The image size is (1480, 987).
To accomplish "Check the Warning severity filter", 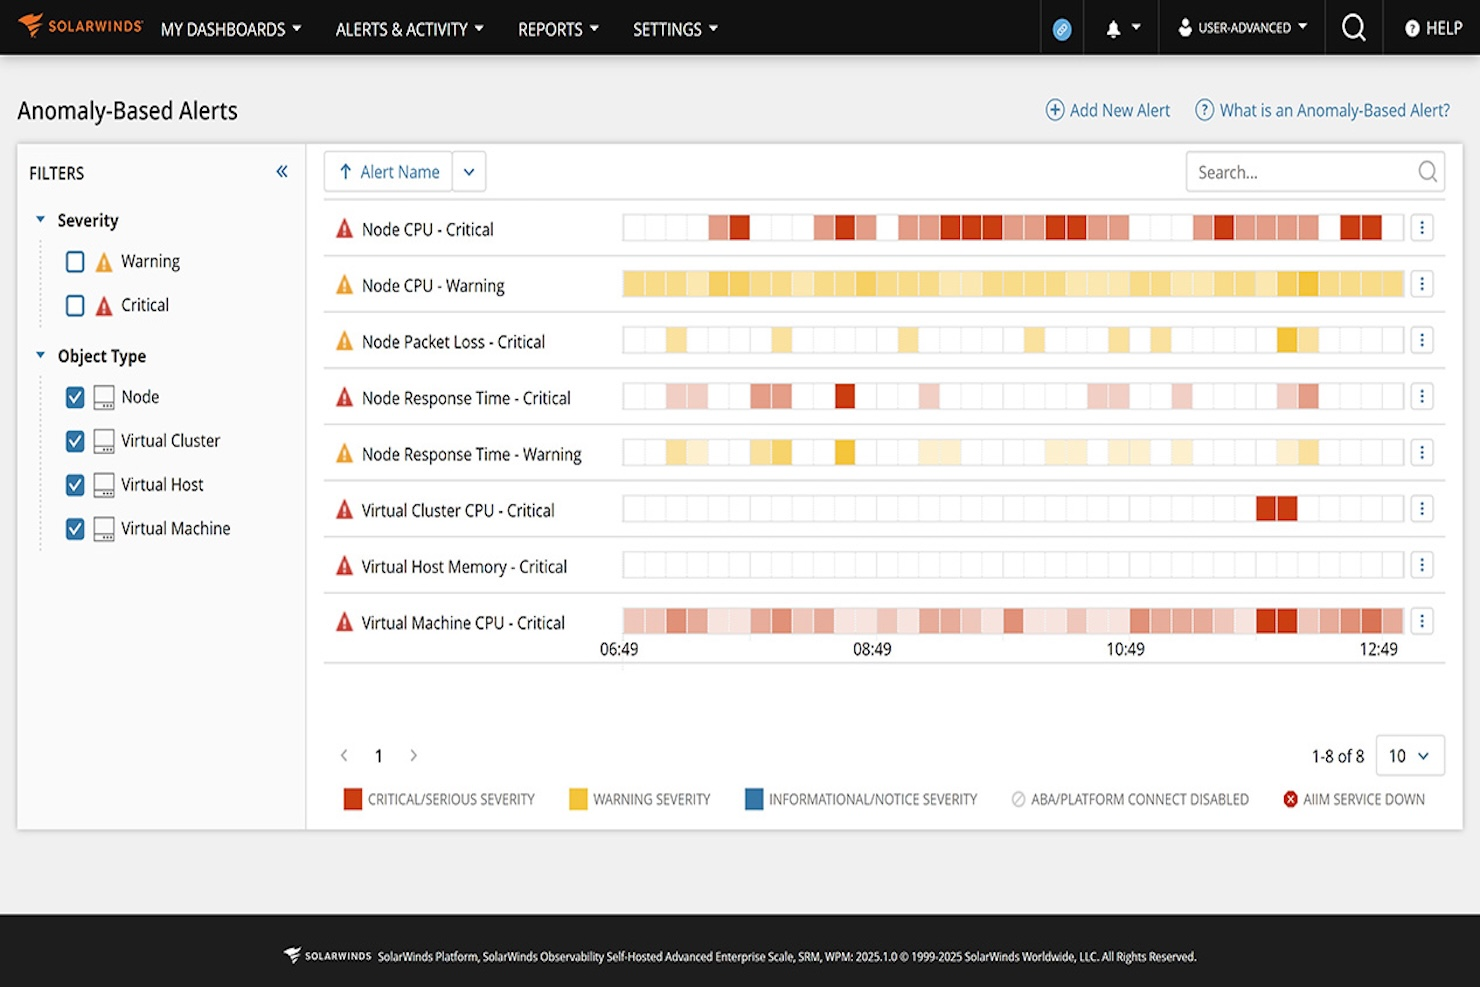I will click(x=75, y=261).
